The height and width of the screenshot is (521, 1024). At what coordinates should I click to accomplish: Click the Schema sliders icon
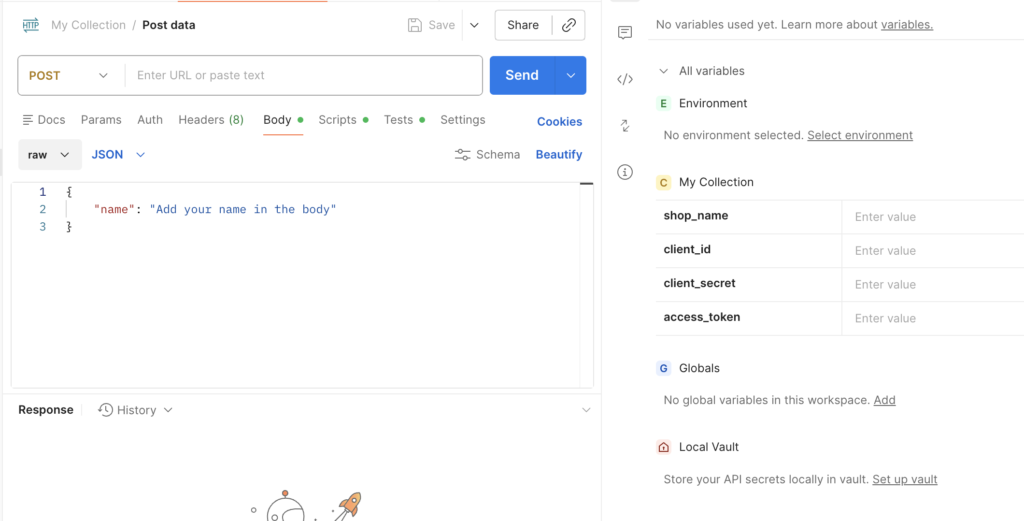coord(462,155)
